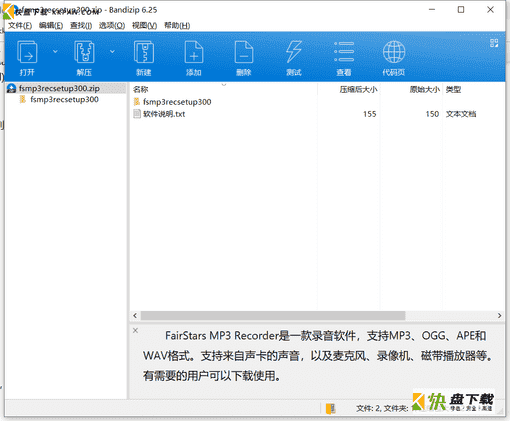510x421 pixels.
Task: Click the horizontal scrollbar left arrow
Action: [x=135, y=315]
